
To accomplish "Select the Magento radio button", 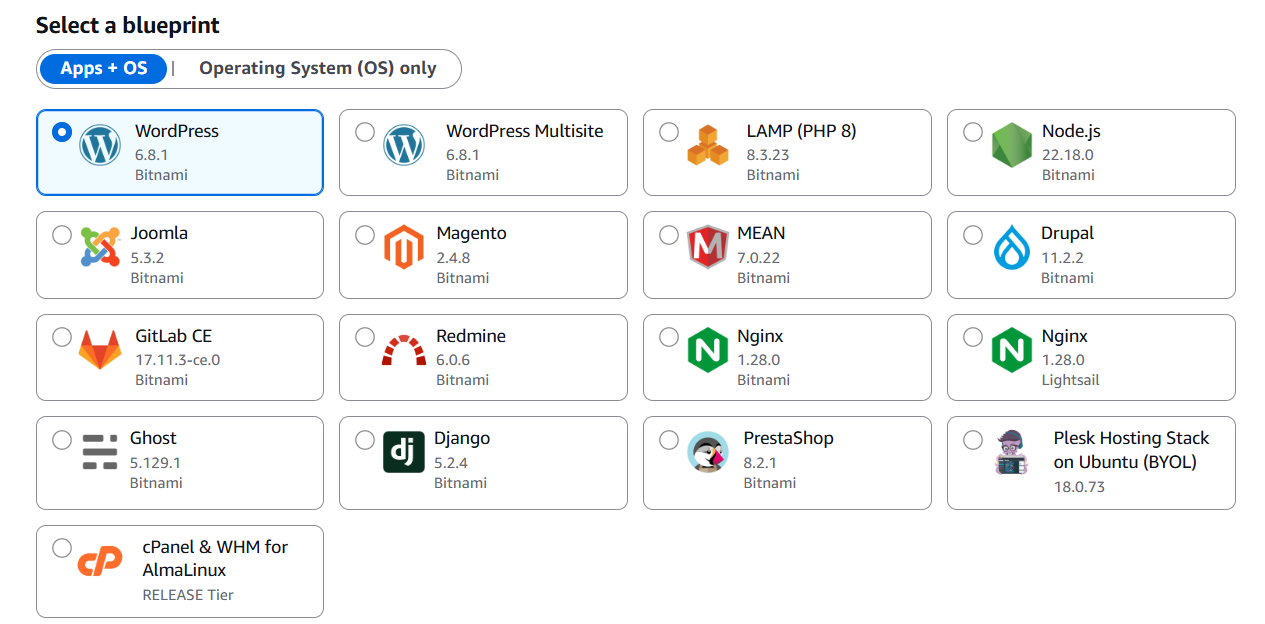I will pyautogui.click(x=365, y=235).
